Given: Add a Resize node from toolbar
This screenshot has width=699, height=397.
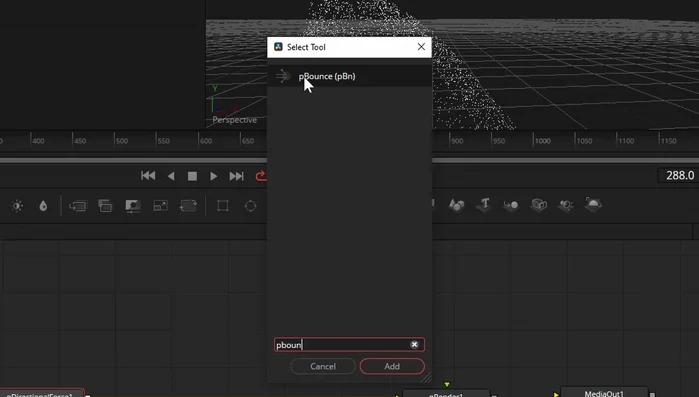Looking at the screenshot, I should (160, 206).
